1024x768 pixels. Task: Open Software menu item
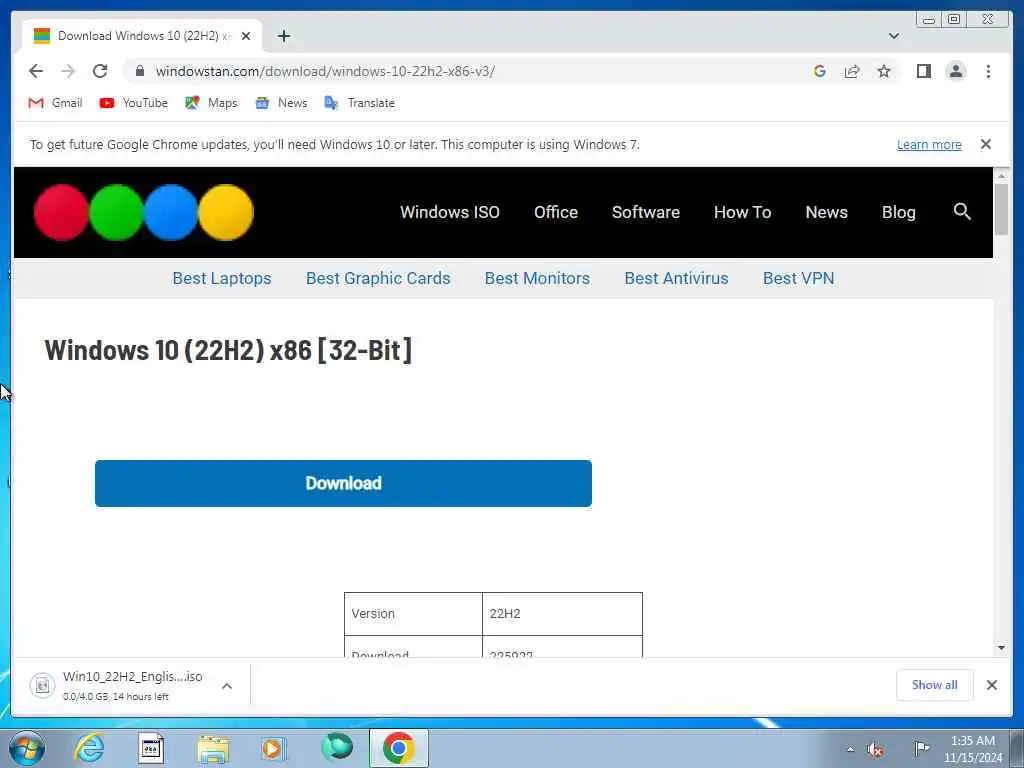tap(645, 212)
